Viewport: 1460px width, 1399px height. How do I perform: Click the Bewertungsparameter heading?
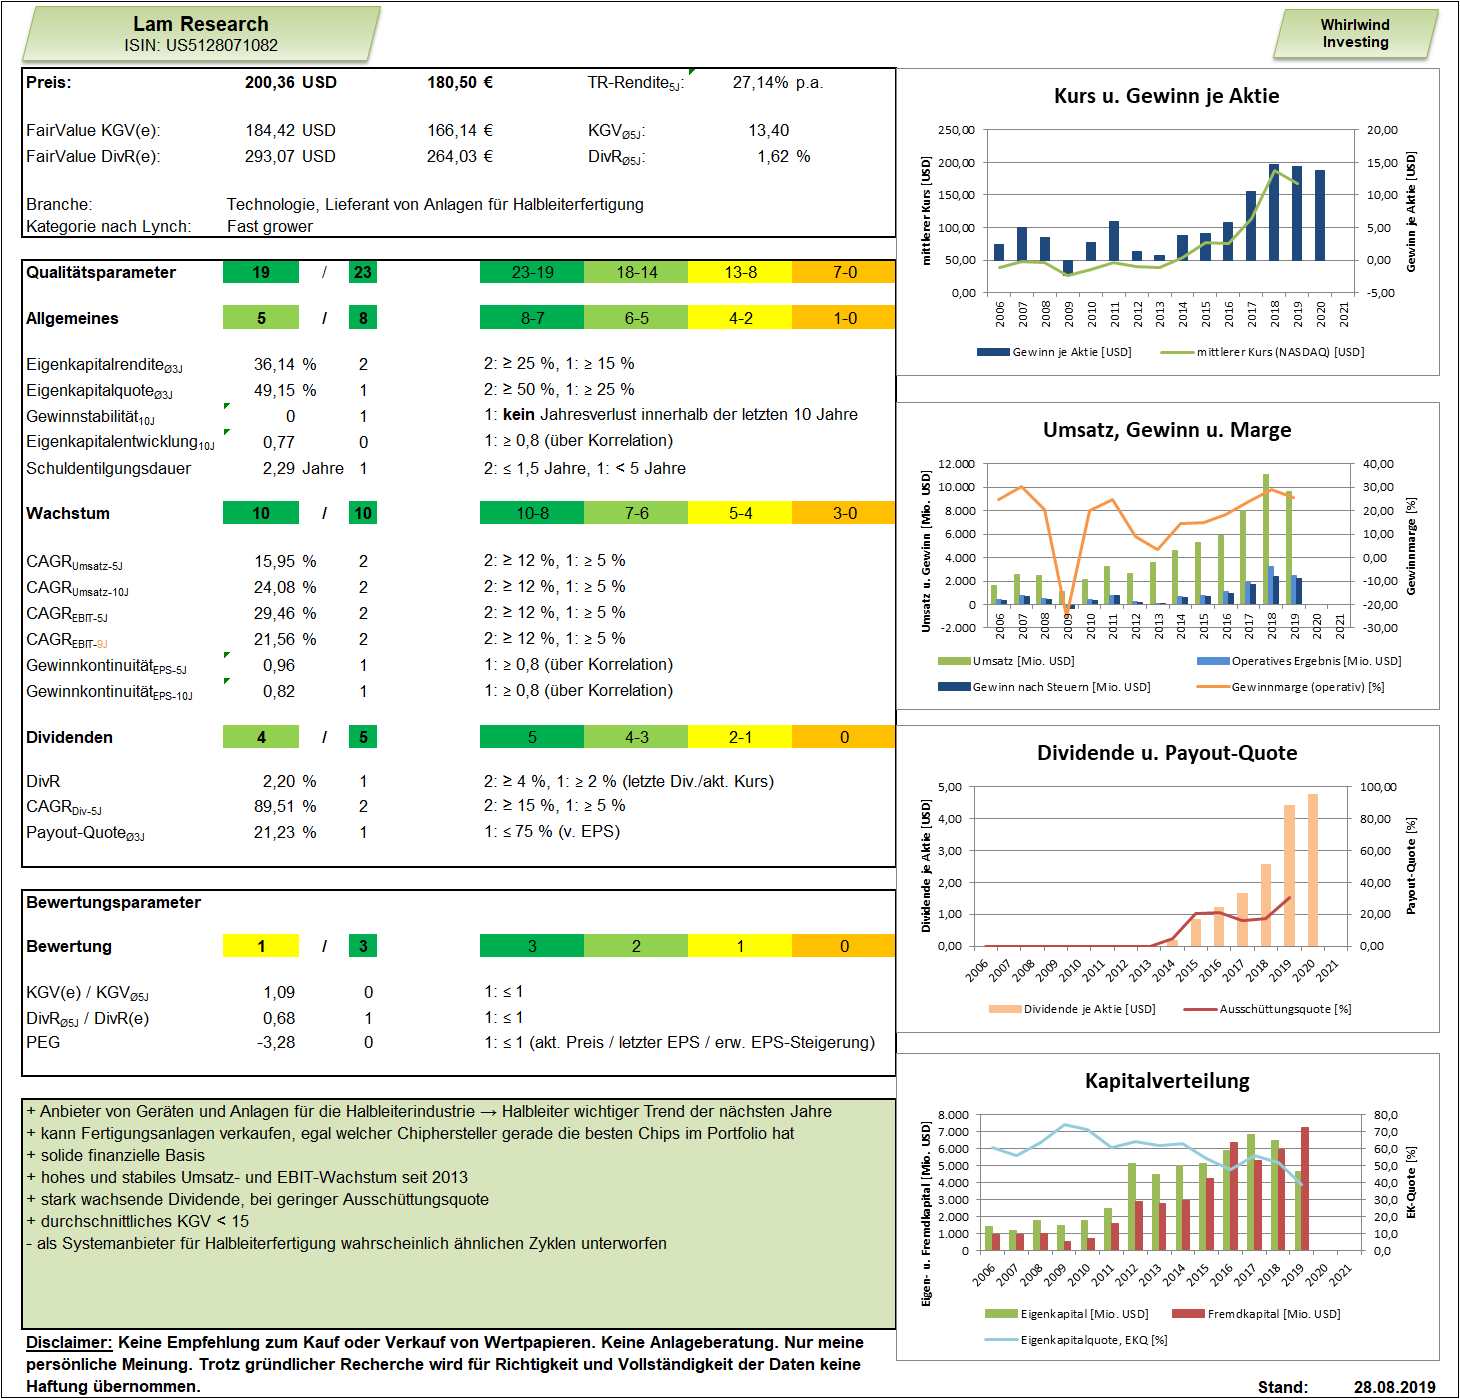click(114, 902)
